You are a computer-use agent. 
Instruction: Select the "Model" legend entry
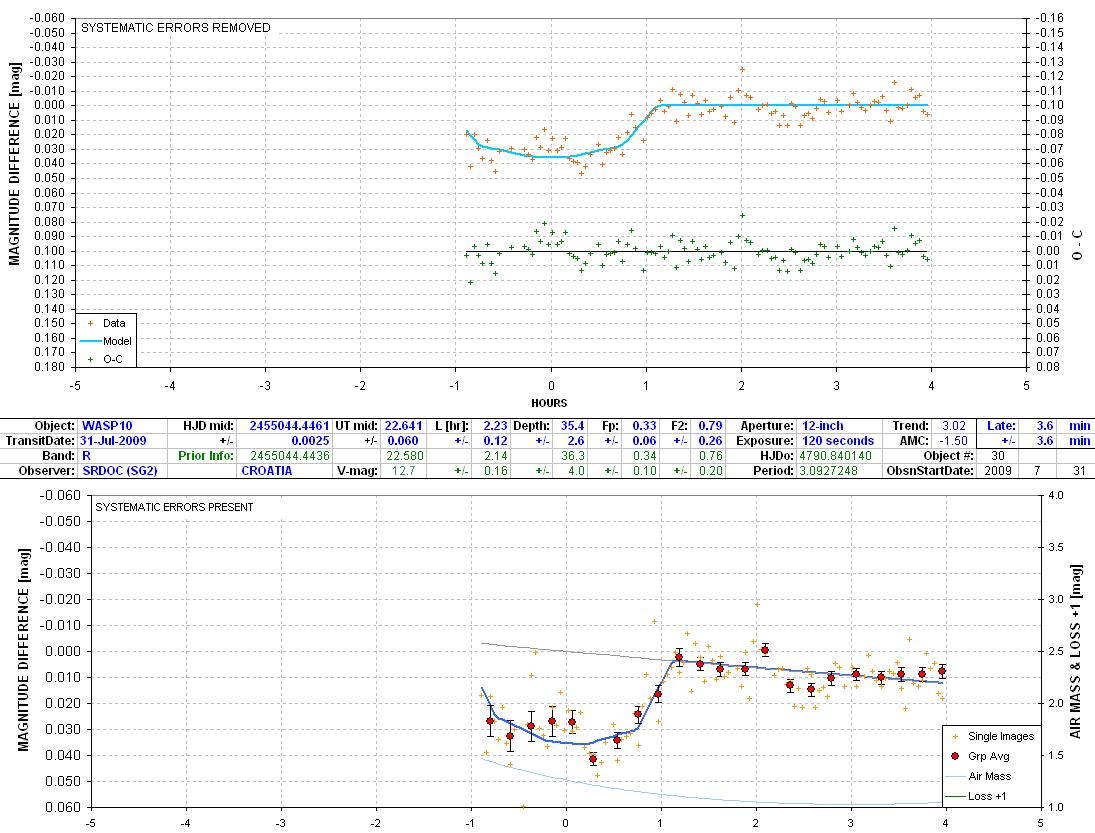(x=106, y=341)
